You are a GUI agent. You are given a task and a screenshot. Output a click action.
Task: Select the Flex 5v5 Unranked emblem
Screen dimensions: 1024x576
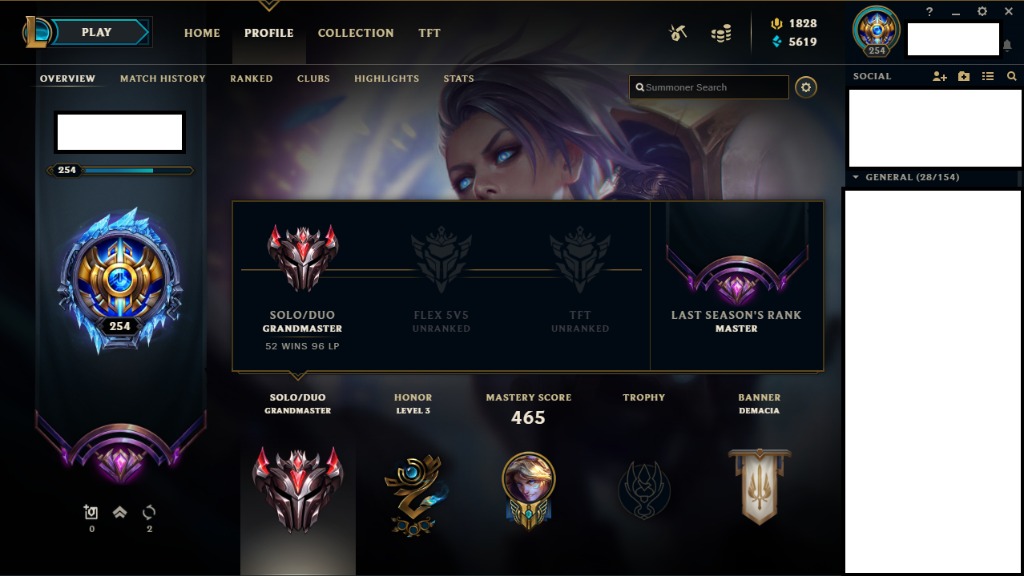click(441, 259)
